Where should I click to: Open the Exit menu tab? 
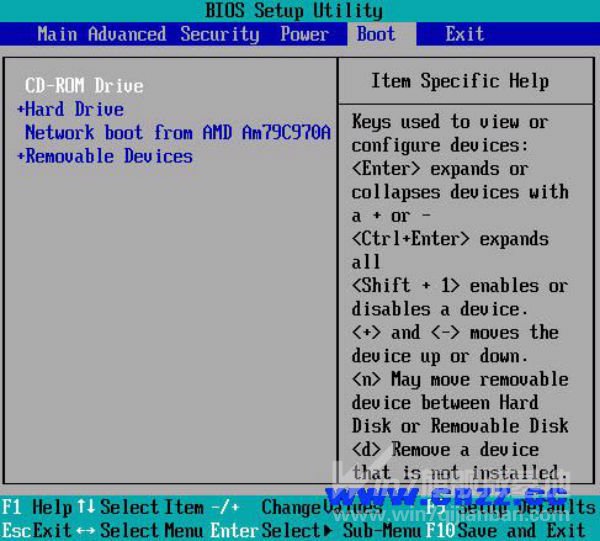tap(464, 34)
